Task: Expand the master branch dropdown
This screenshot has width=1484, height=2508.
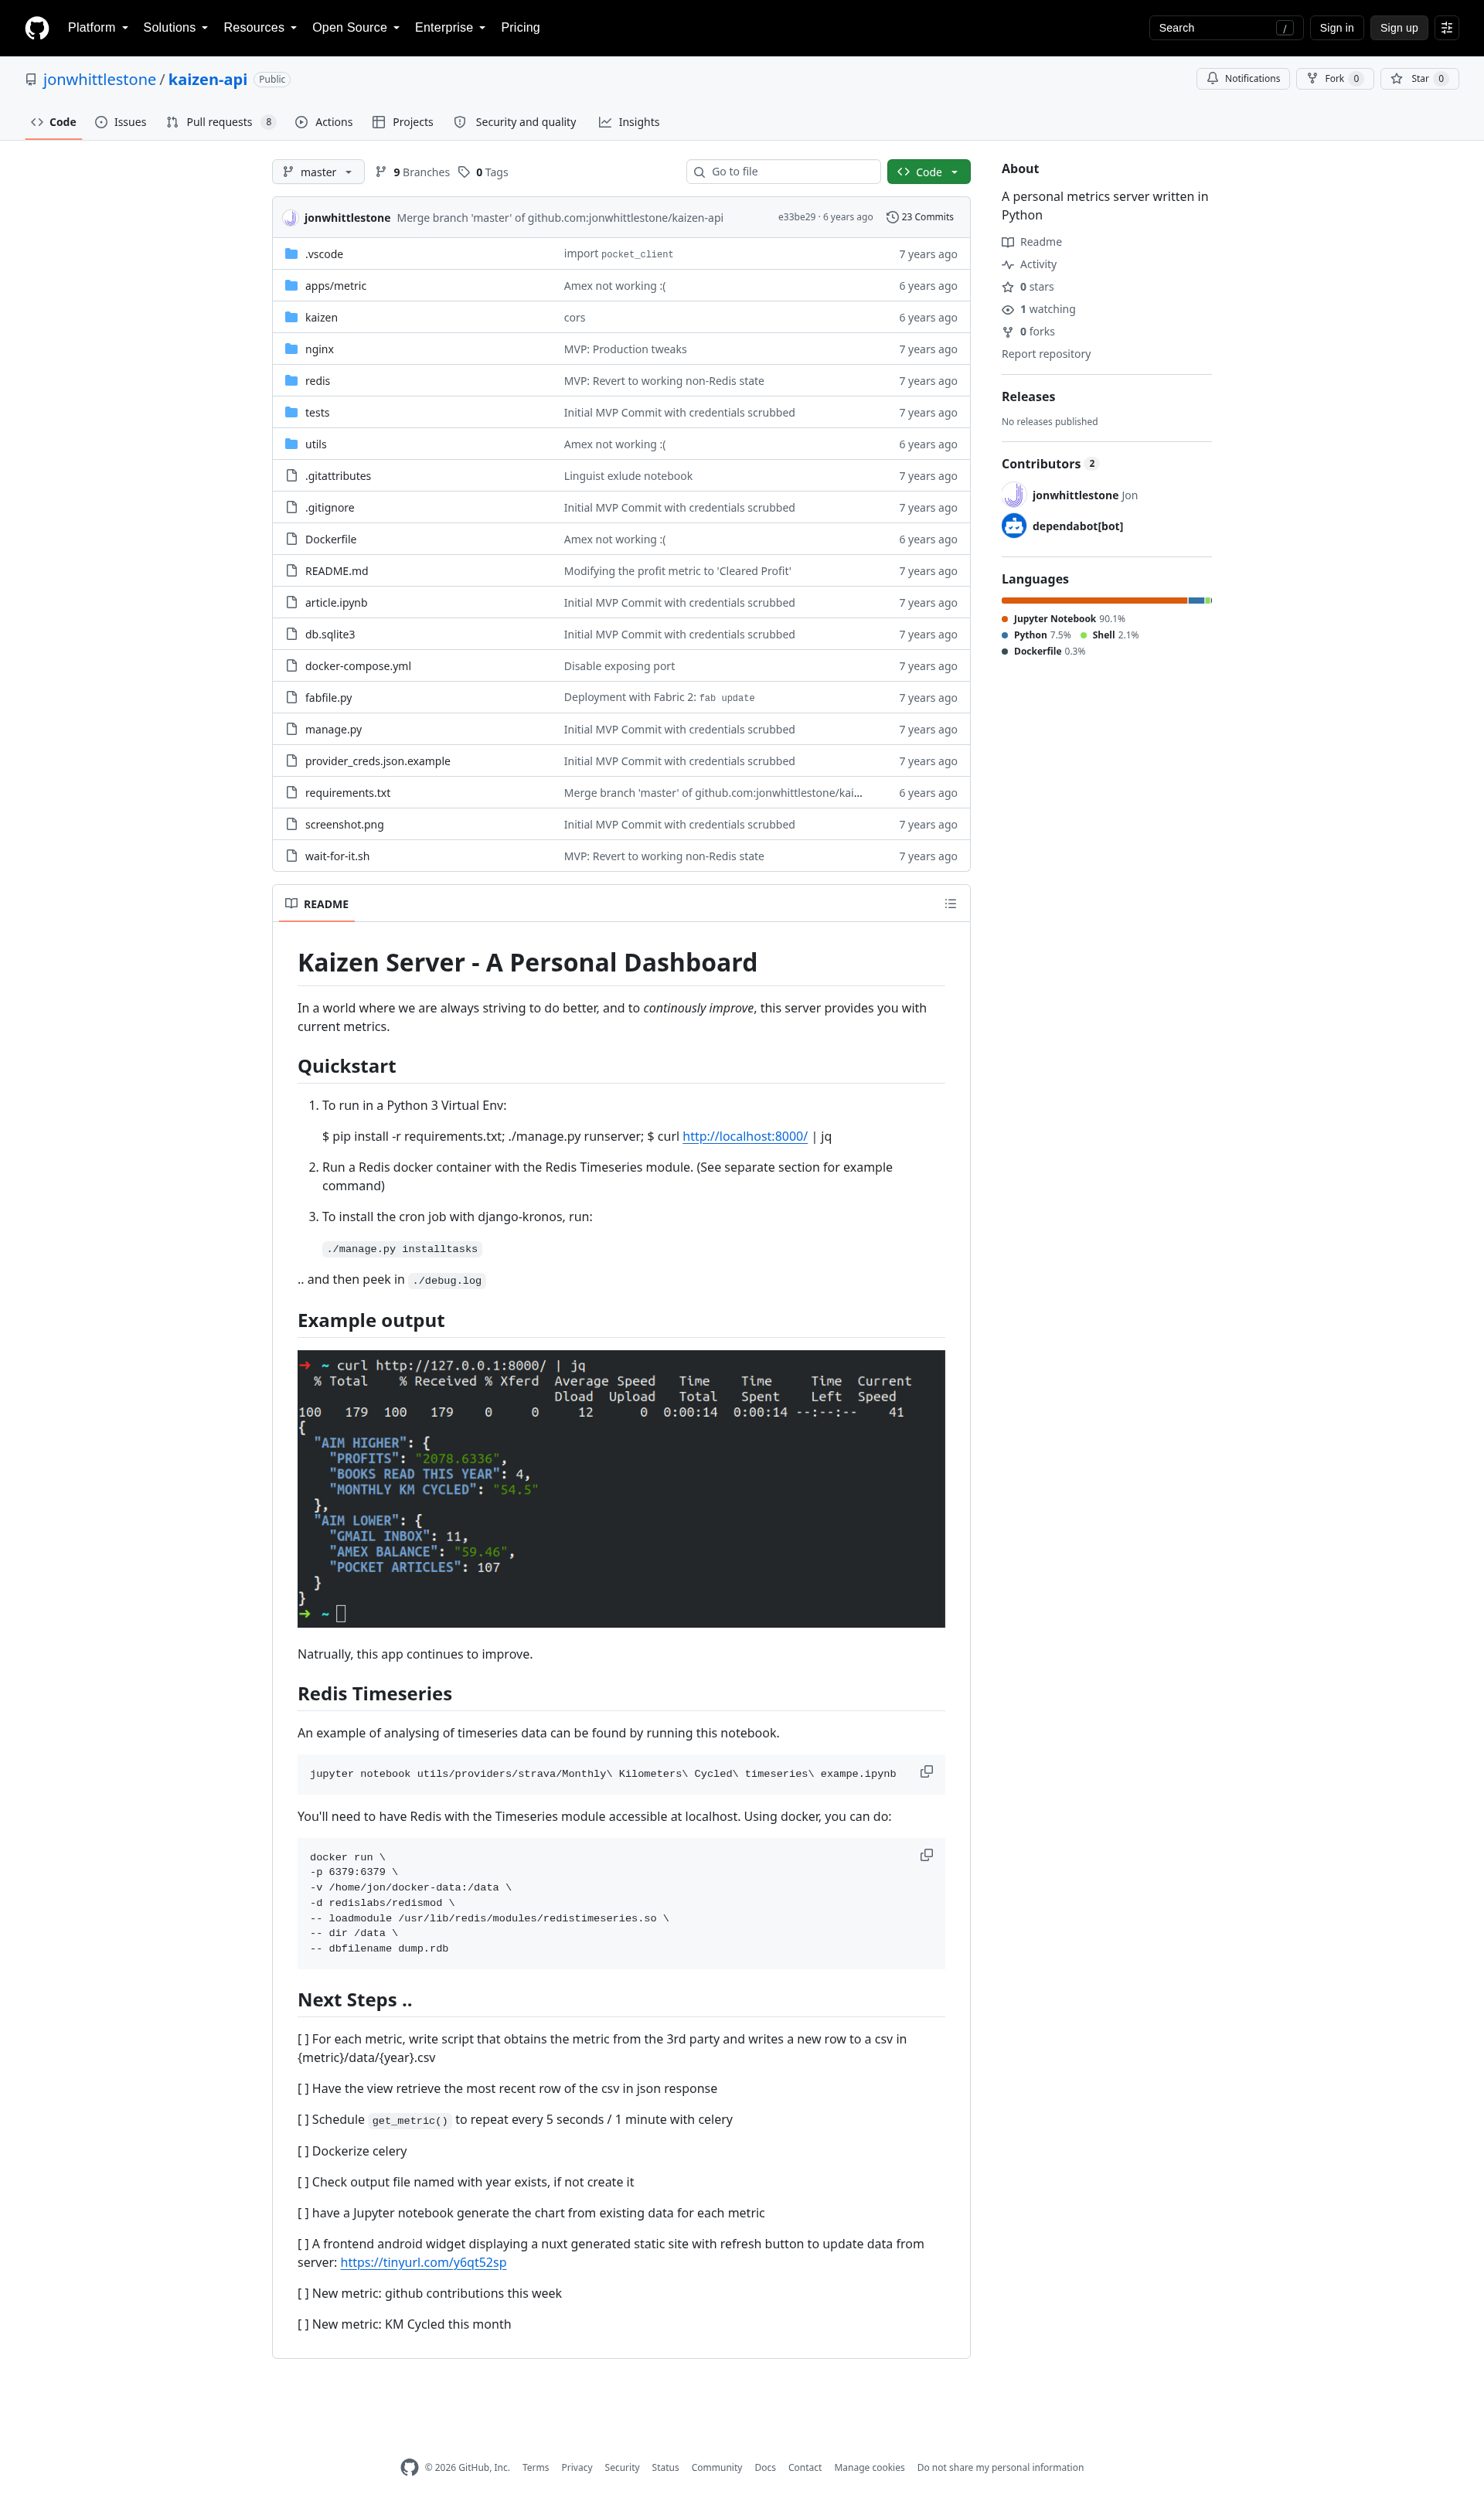Action: (318, 172)
